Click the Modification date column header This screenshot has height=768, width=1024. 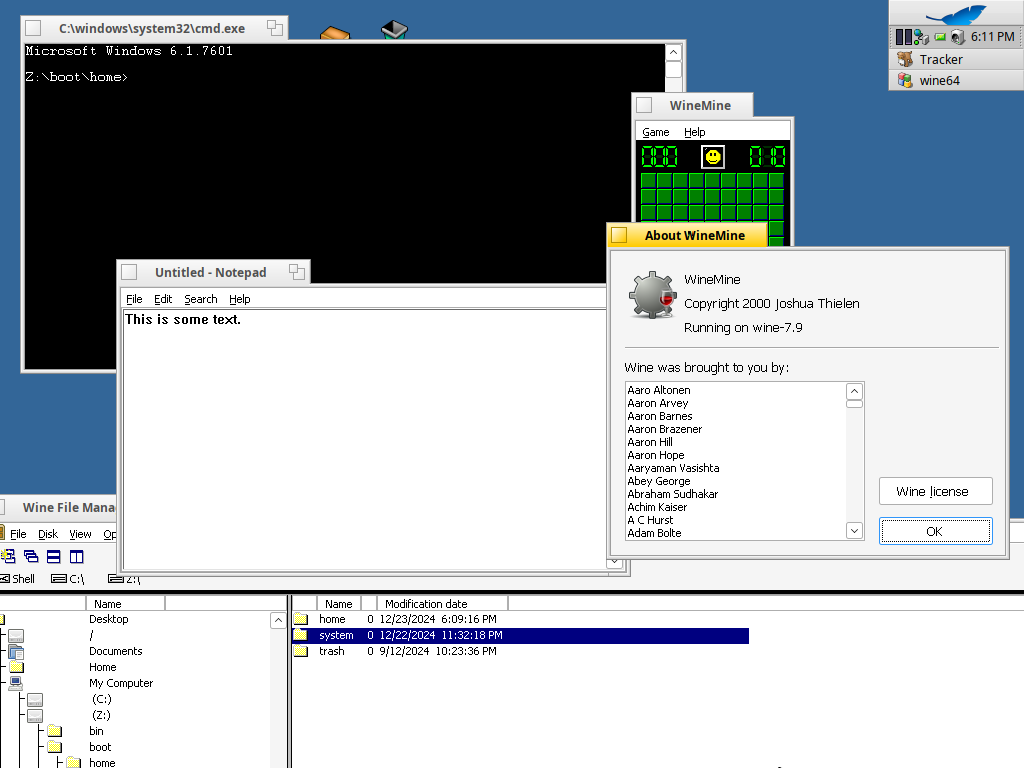(442, 604)
